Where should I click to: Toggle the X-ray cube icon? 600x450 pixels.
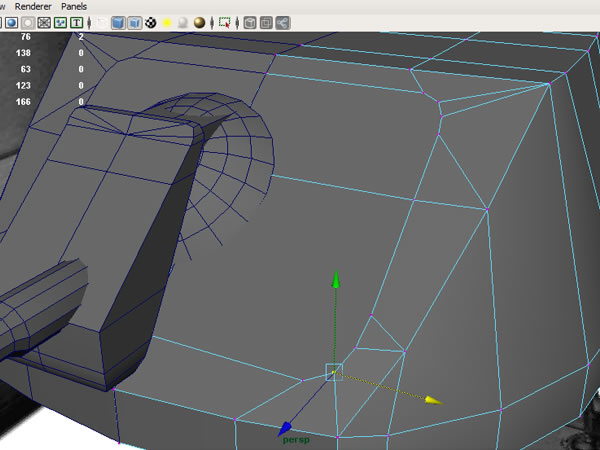coord(250,22)
